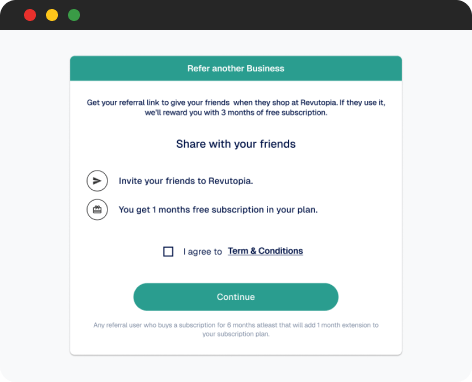The width and height of the screenshot is (472, 382).
Task: Click 'You get 1 months free subscription' text
Action: [218, 210]
